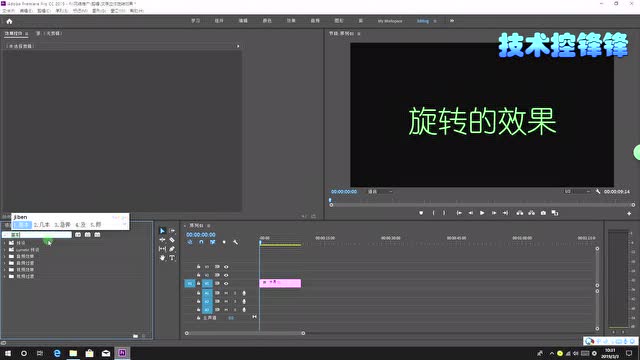Click the Extract button in Program monitor
This screenshot has height=360, width=640.
click(531, 213)
